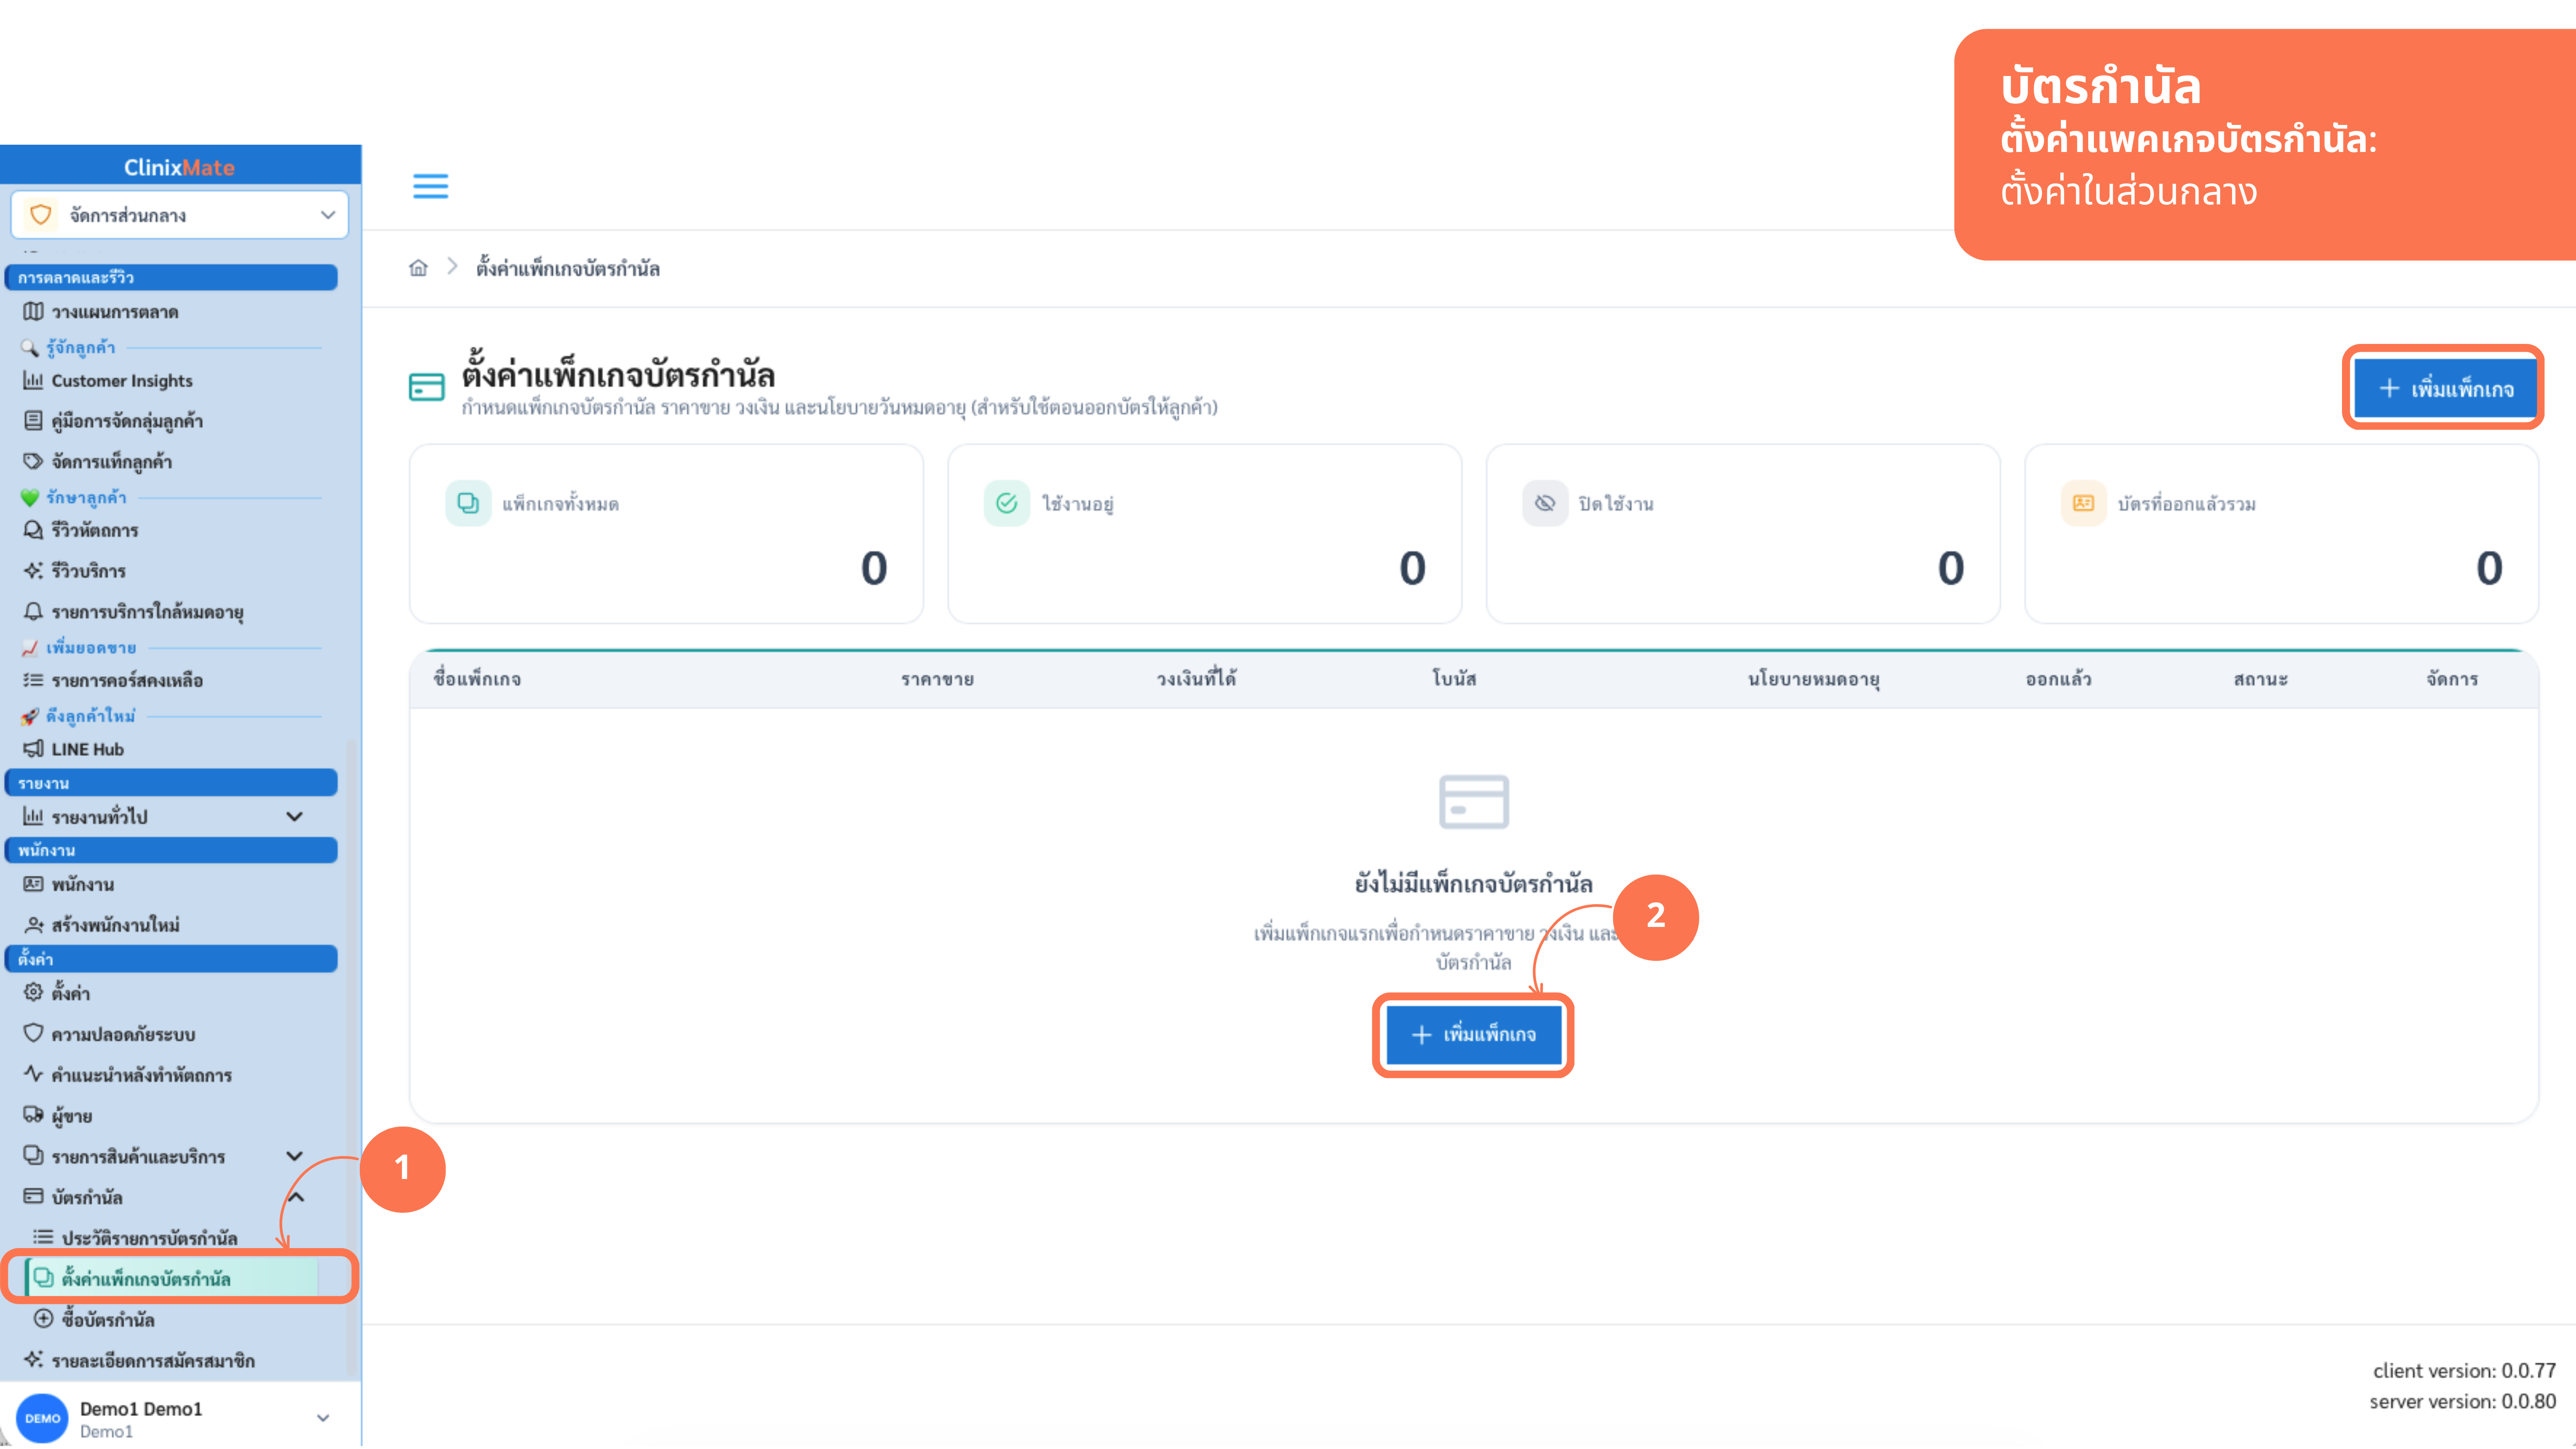
Task: Expand the รายการสินค้าและบริการ submenu
Action: [x=295, y=1156]
